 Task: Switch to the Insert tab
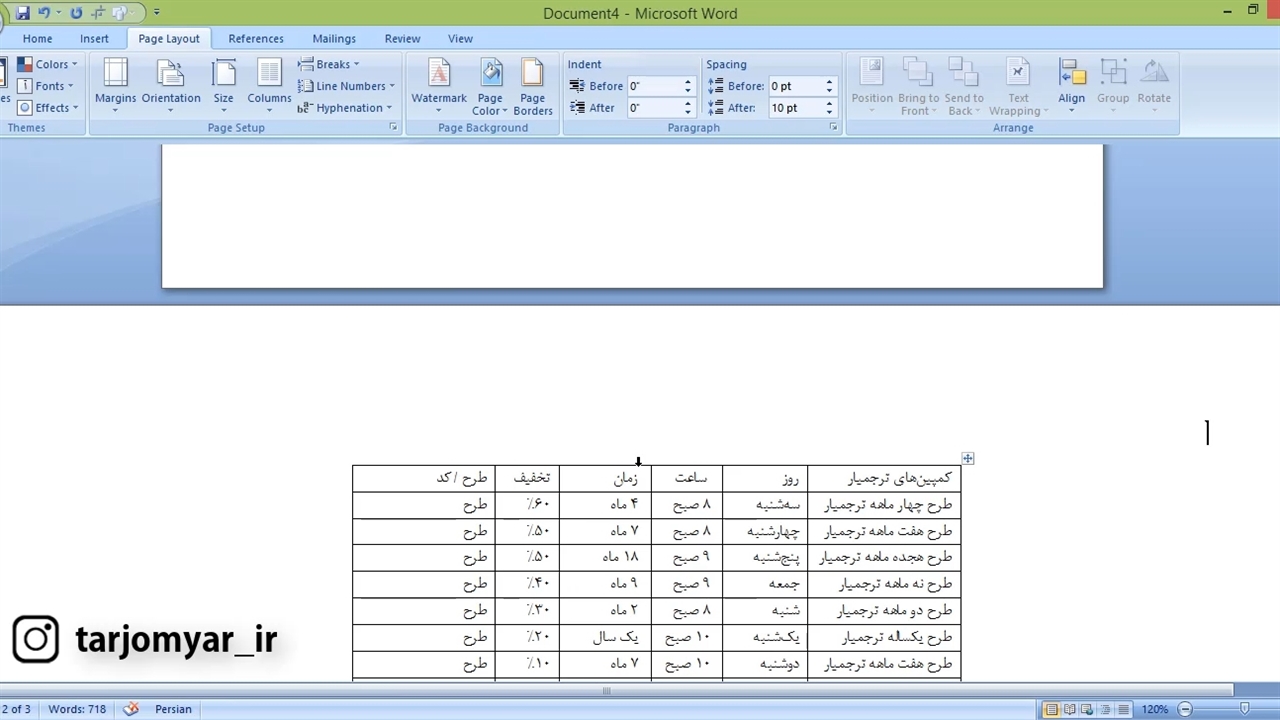coord(94,38)
